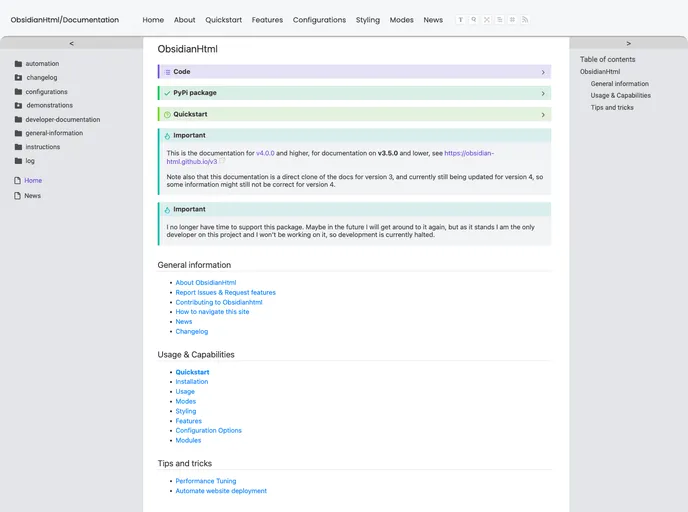This screenshot has height=512, width=688.
Task: Open the Configuration Options link
Action: [208, 430]
